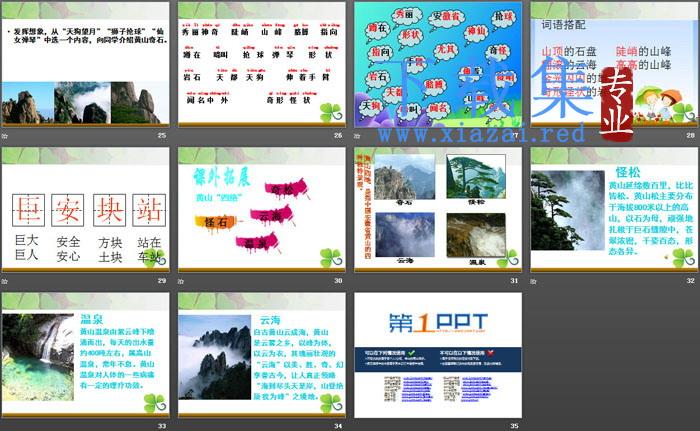Select slide 30 课外拓展 thumbnail

(x=262, y=209)
